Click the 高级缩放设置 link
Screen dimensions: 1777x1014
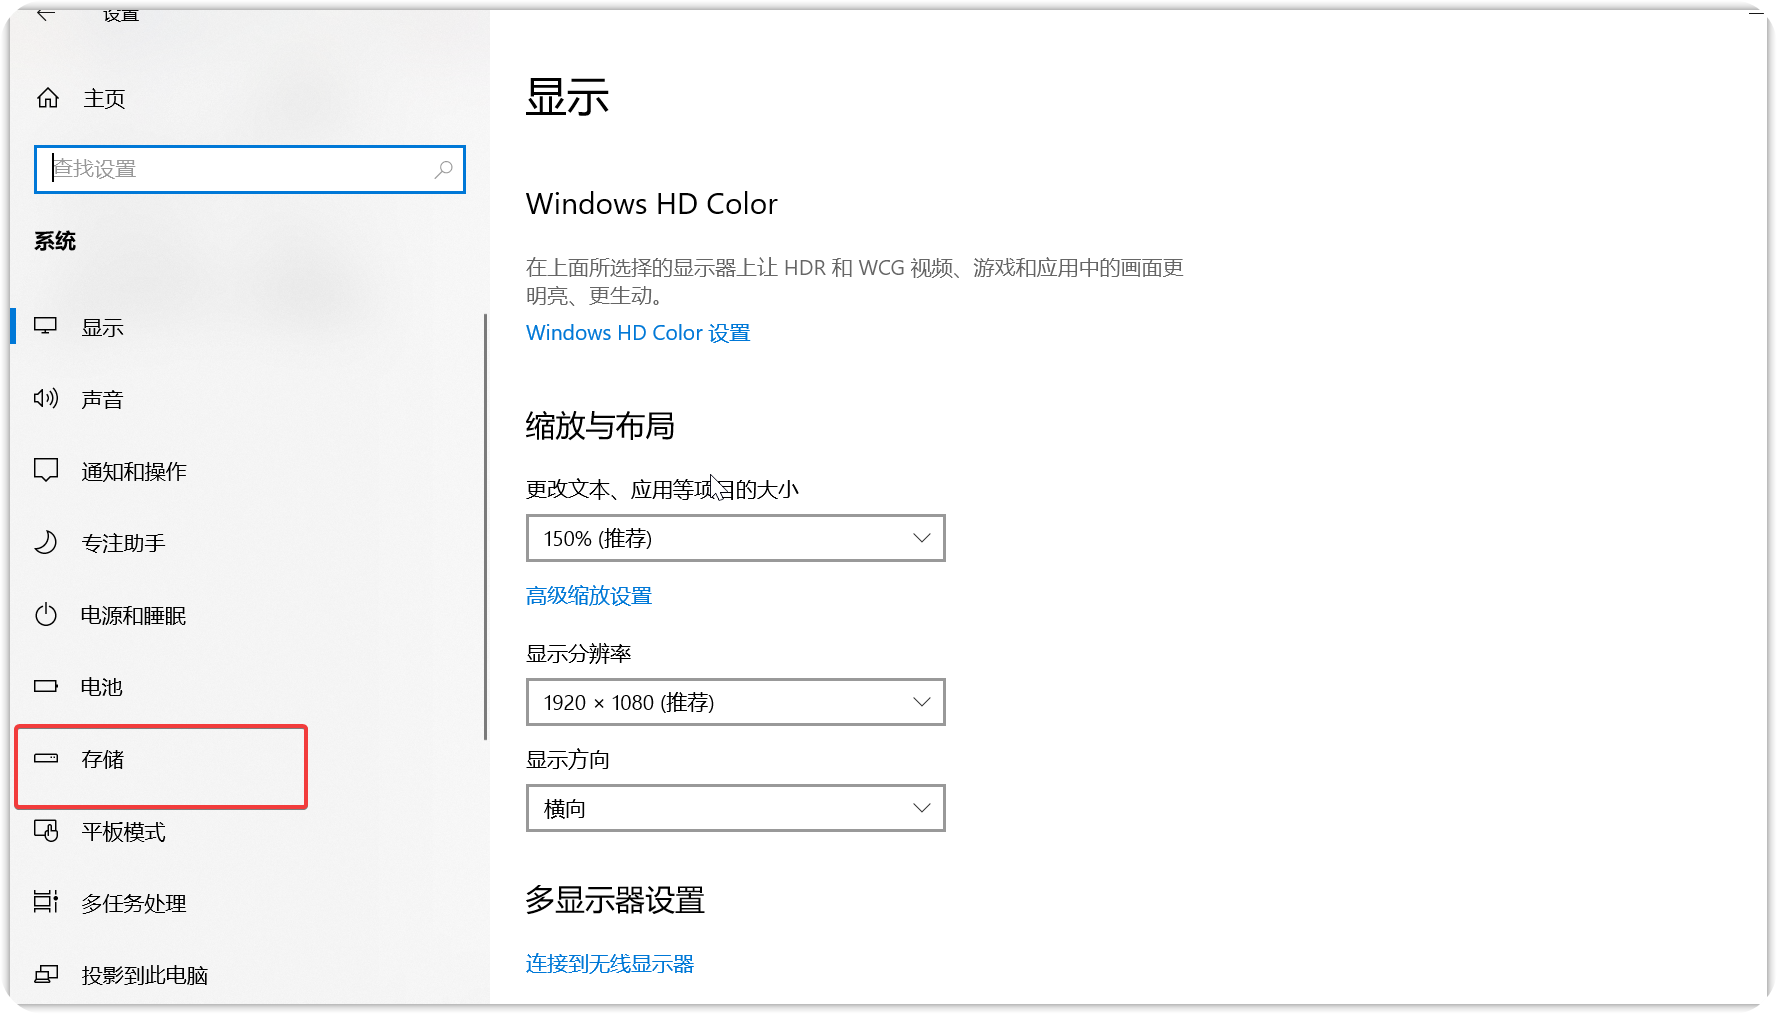(x=589, y=596)
